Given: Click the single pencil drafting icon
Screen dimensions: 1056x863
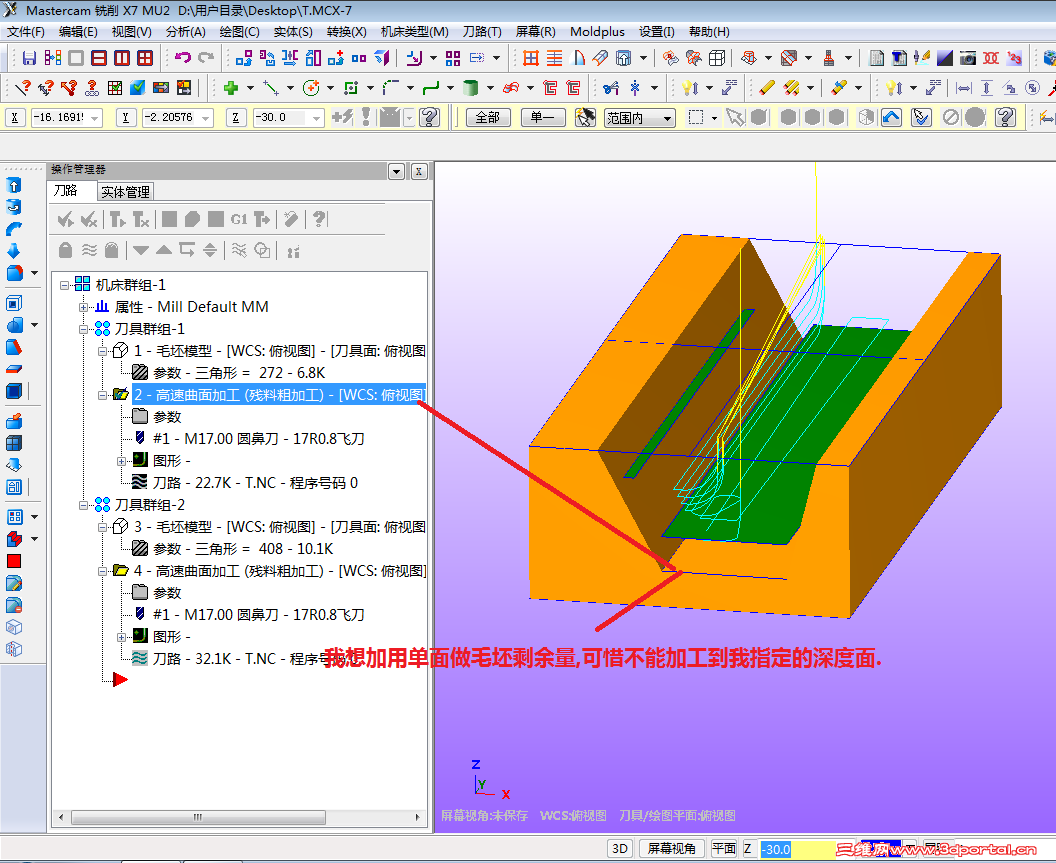Looking at the screenshot, I should tap(766, 88).
